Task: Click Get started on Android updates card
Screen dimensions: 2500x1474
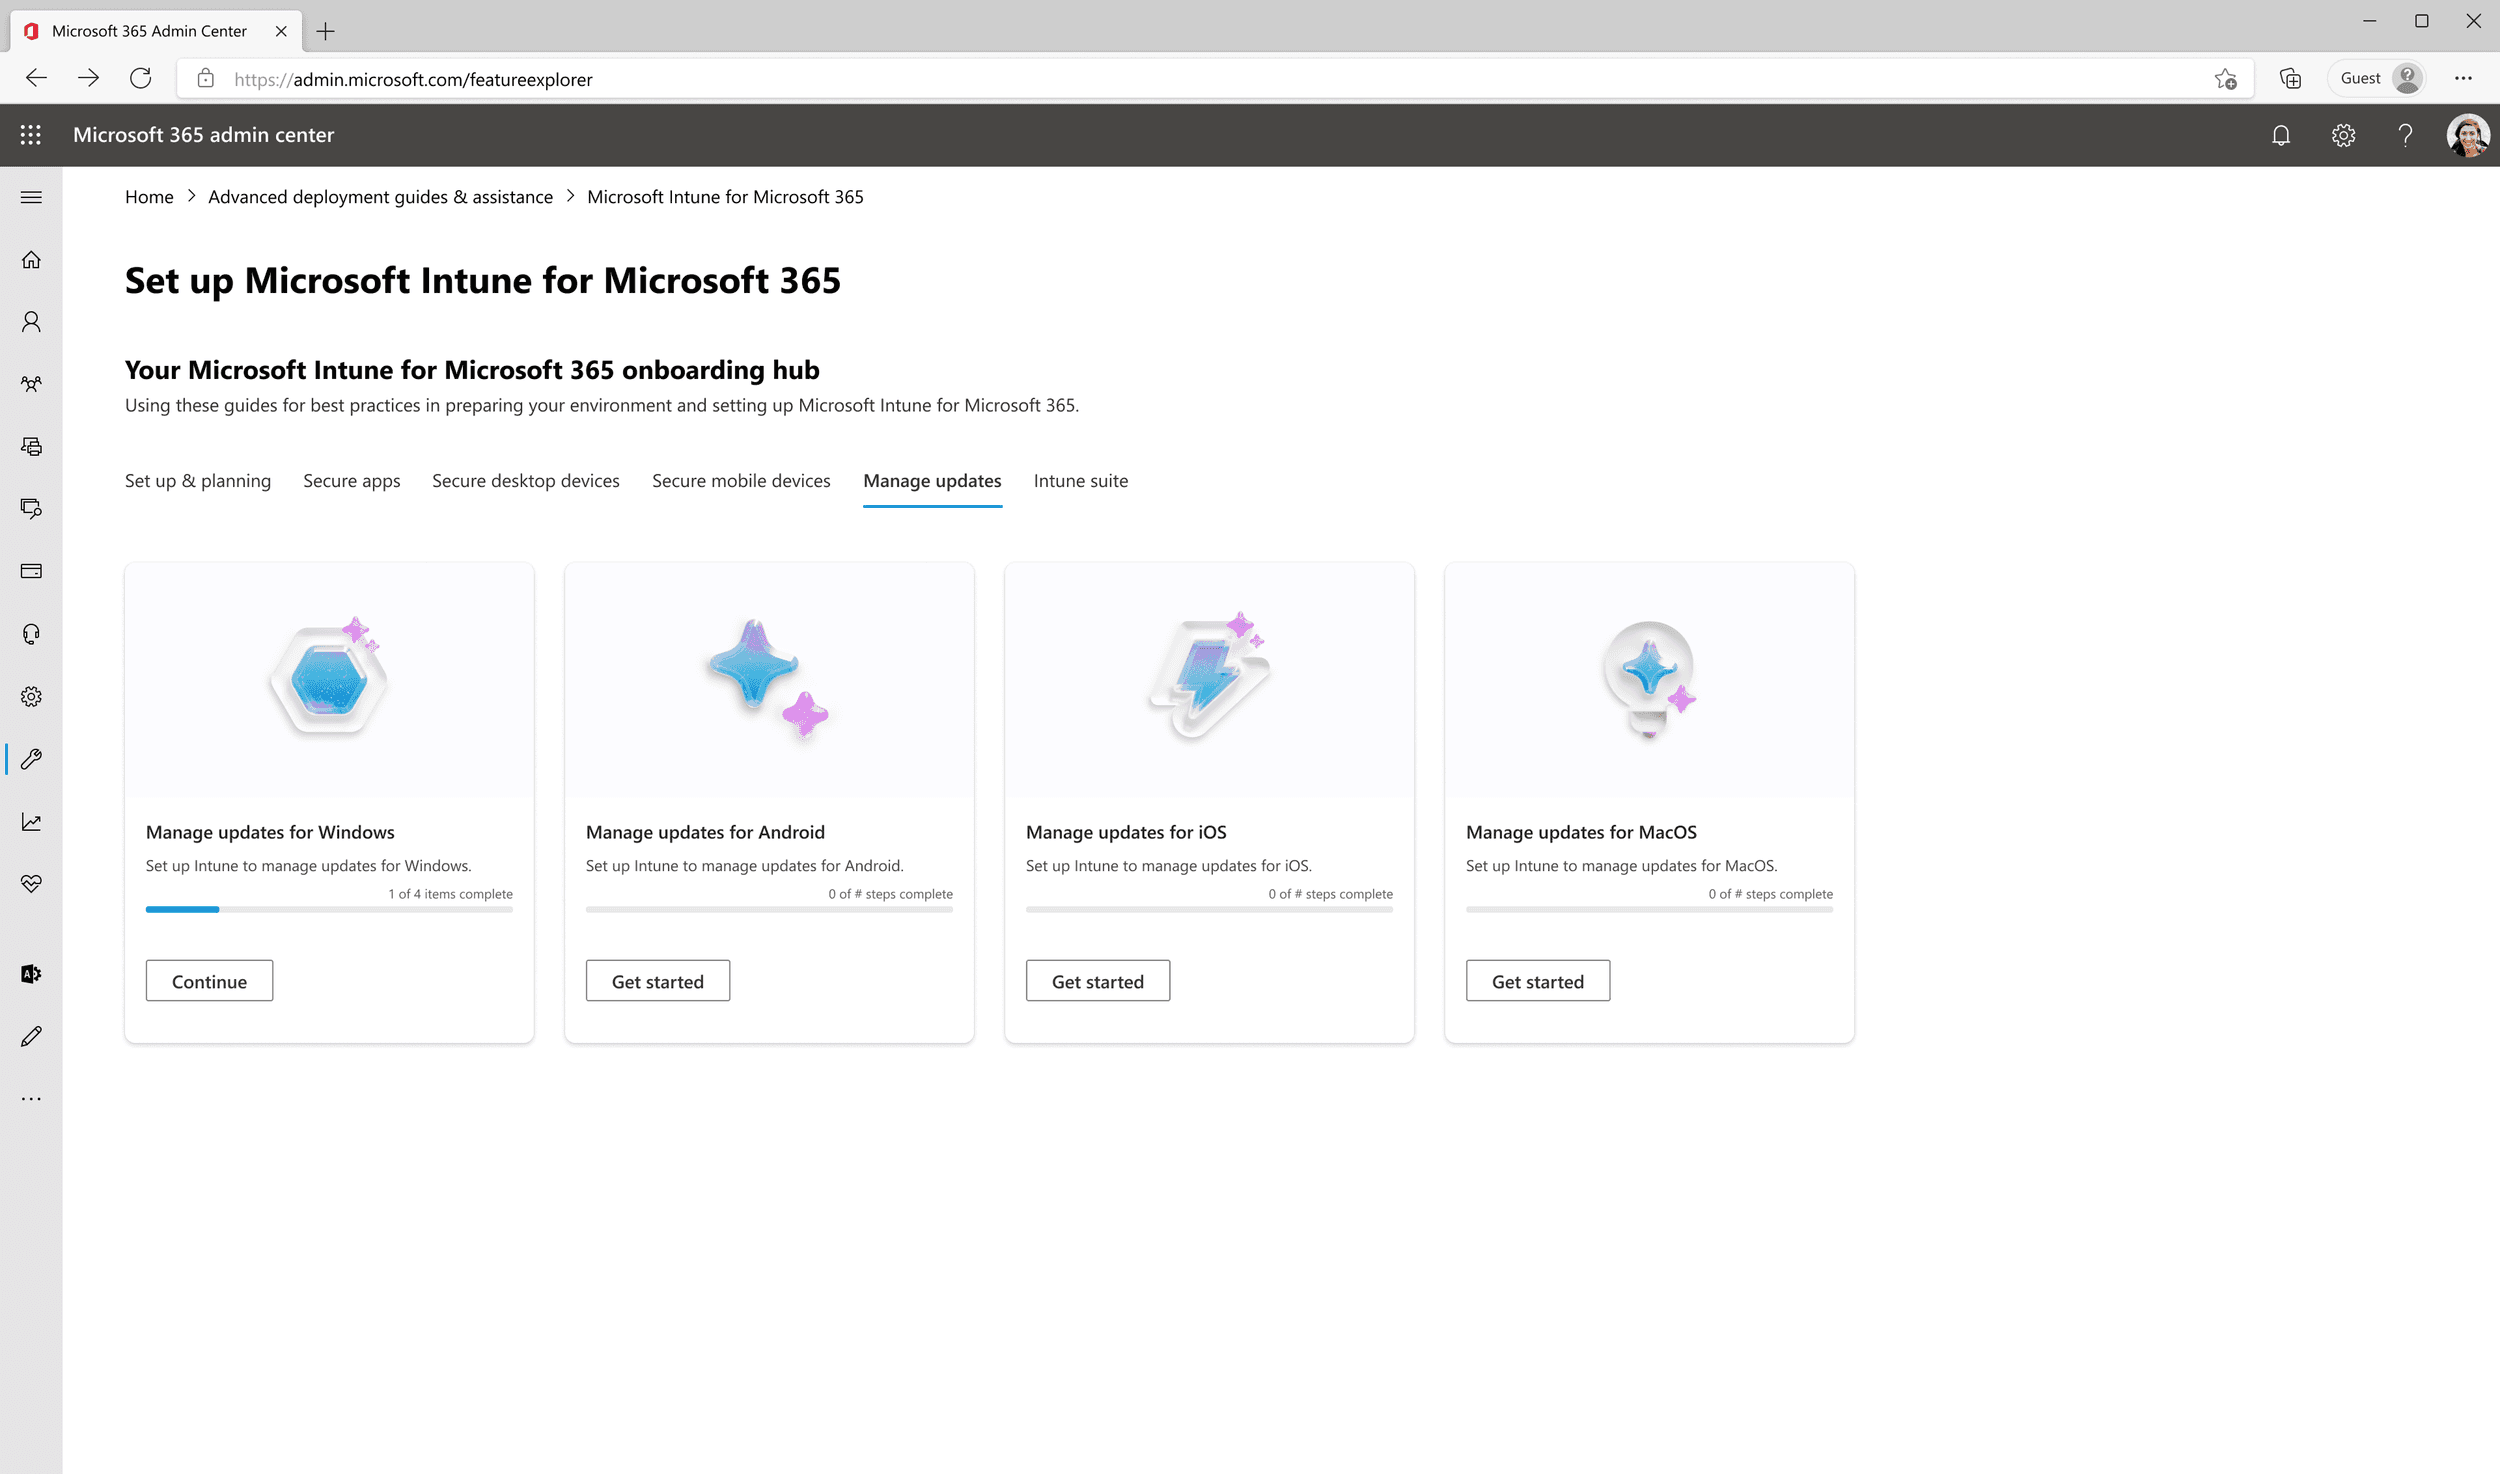Action: coord(657,981)
